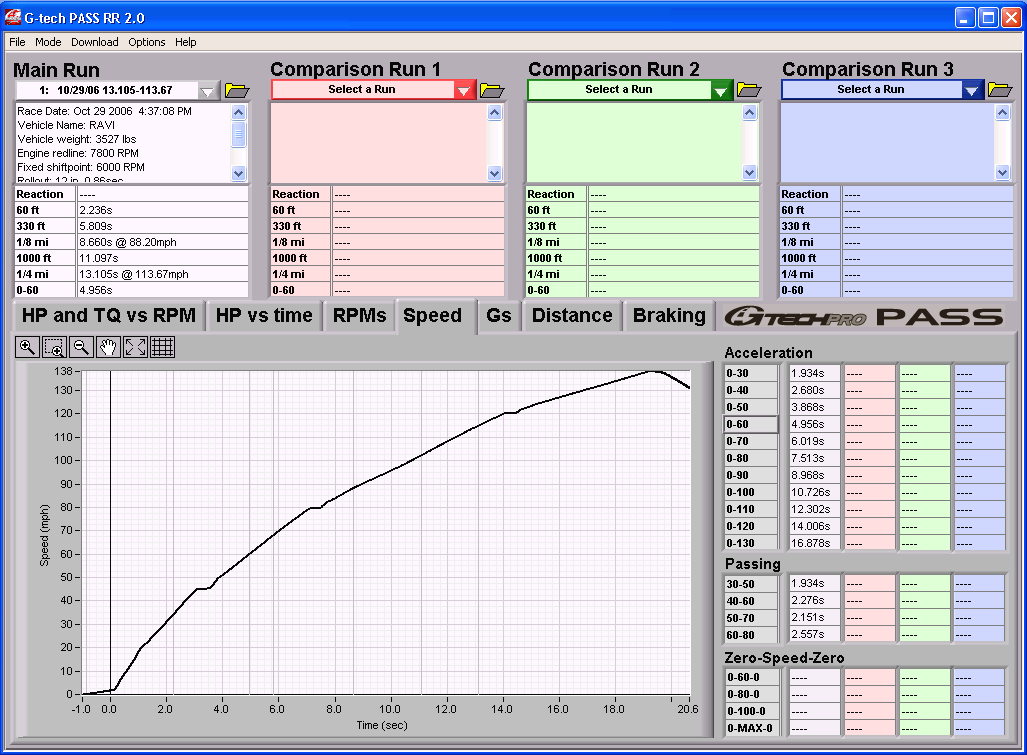Viewport: 1027px width, 755px height.
Task: Click the 0-60 acceleration row button
Action: 751,424
